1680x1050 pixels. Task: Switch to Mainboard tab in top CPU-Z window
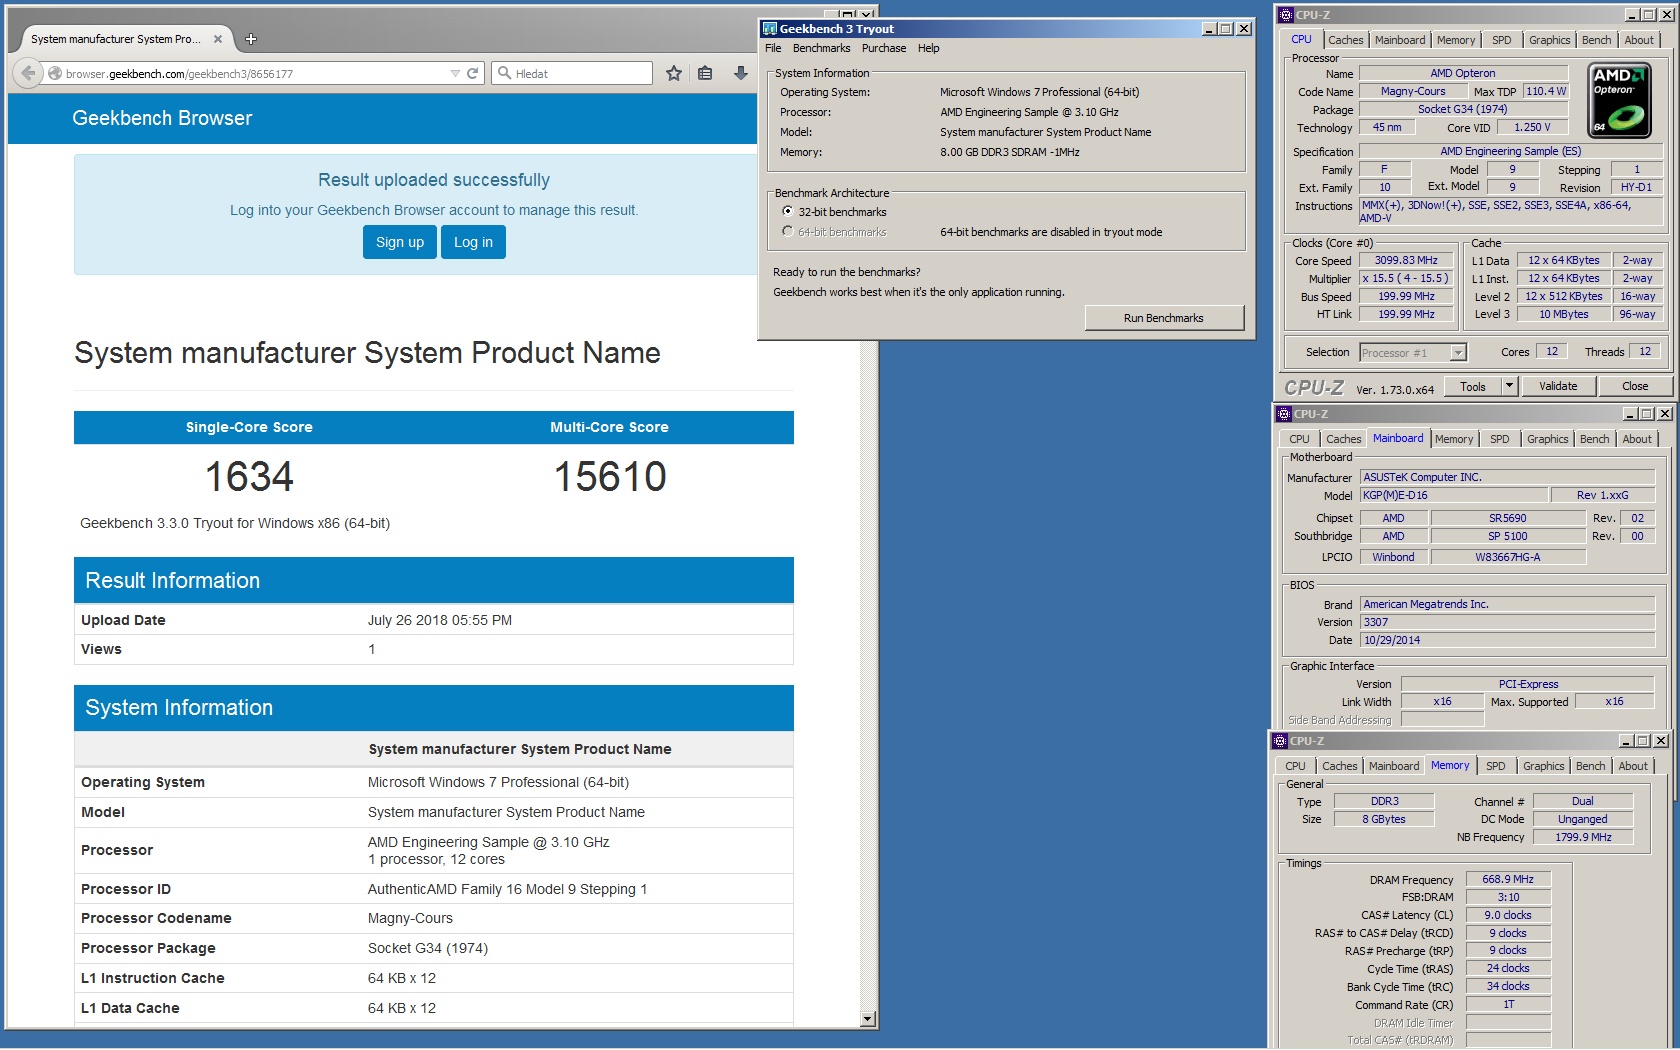click(1400, 40)
